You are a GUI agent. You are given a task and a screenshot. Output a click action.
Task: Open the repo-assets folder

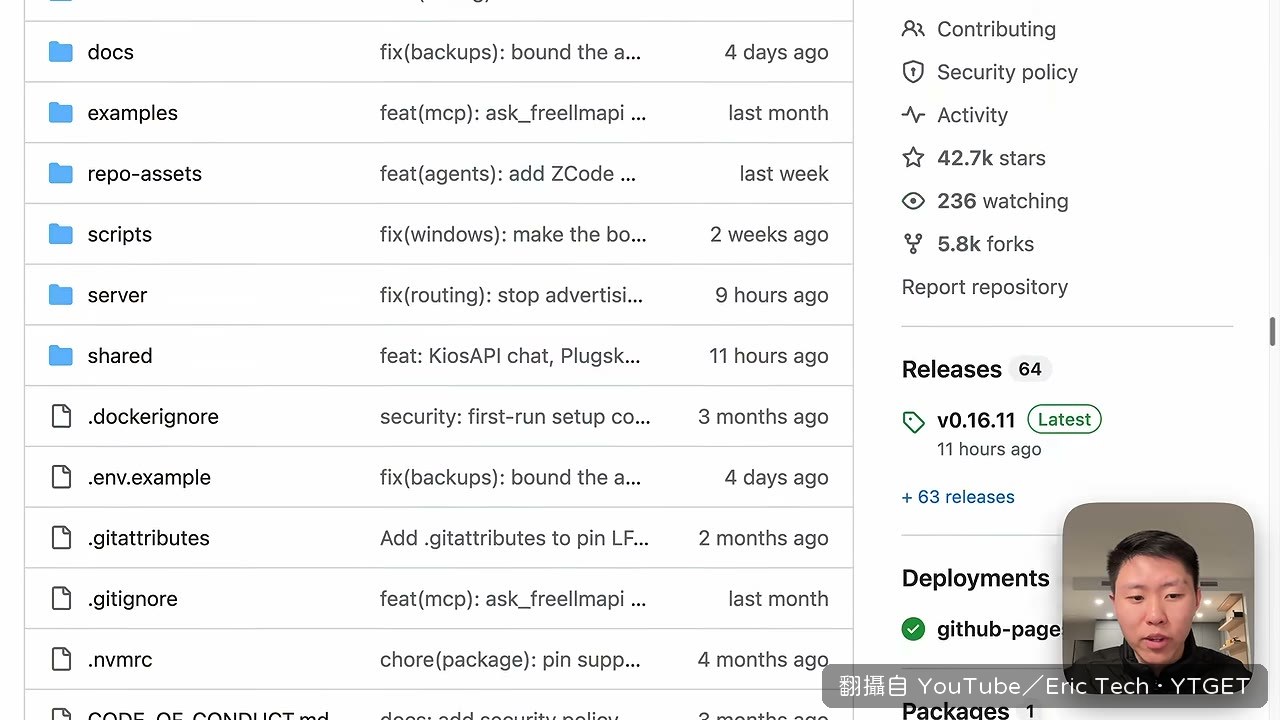[x=144, y=174]
